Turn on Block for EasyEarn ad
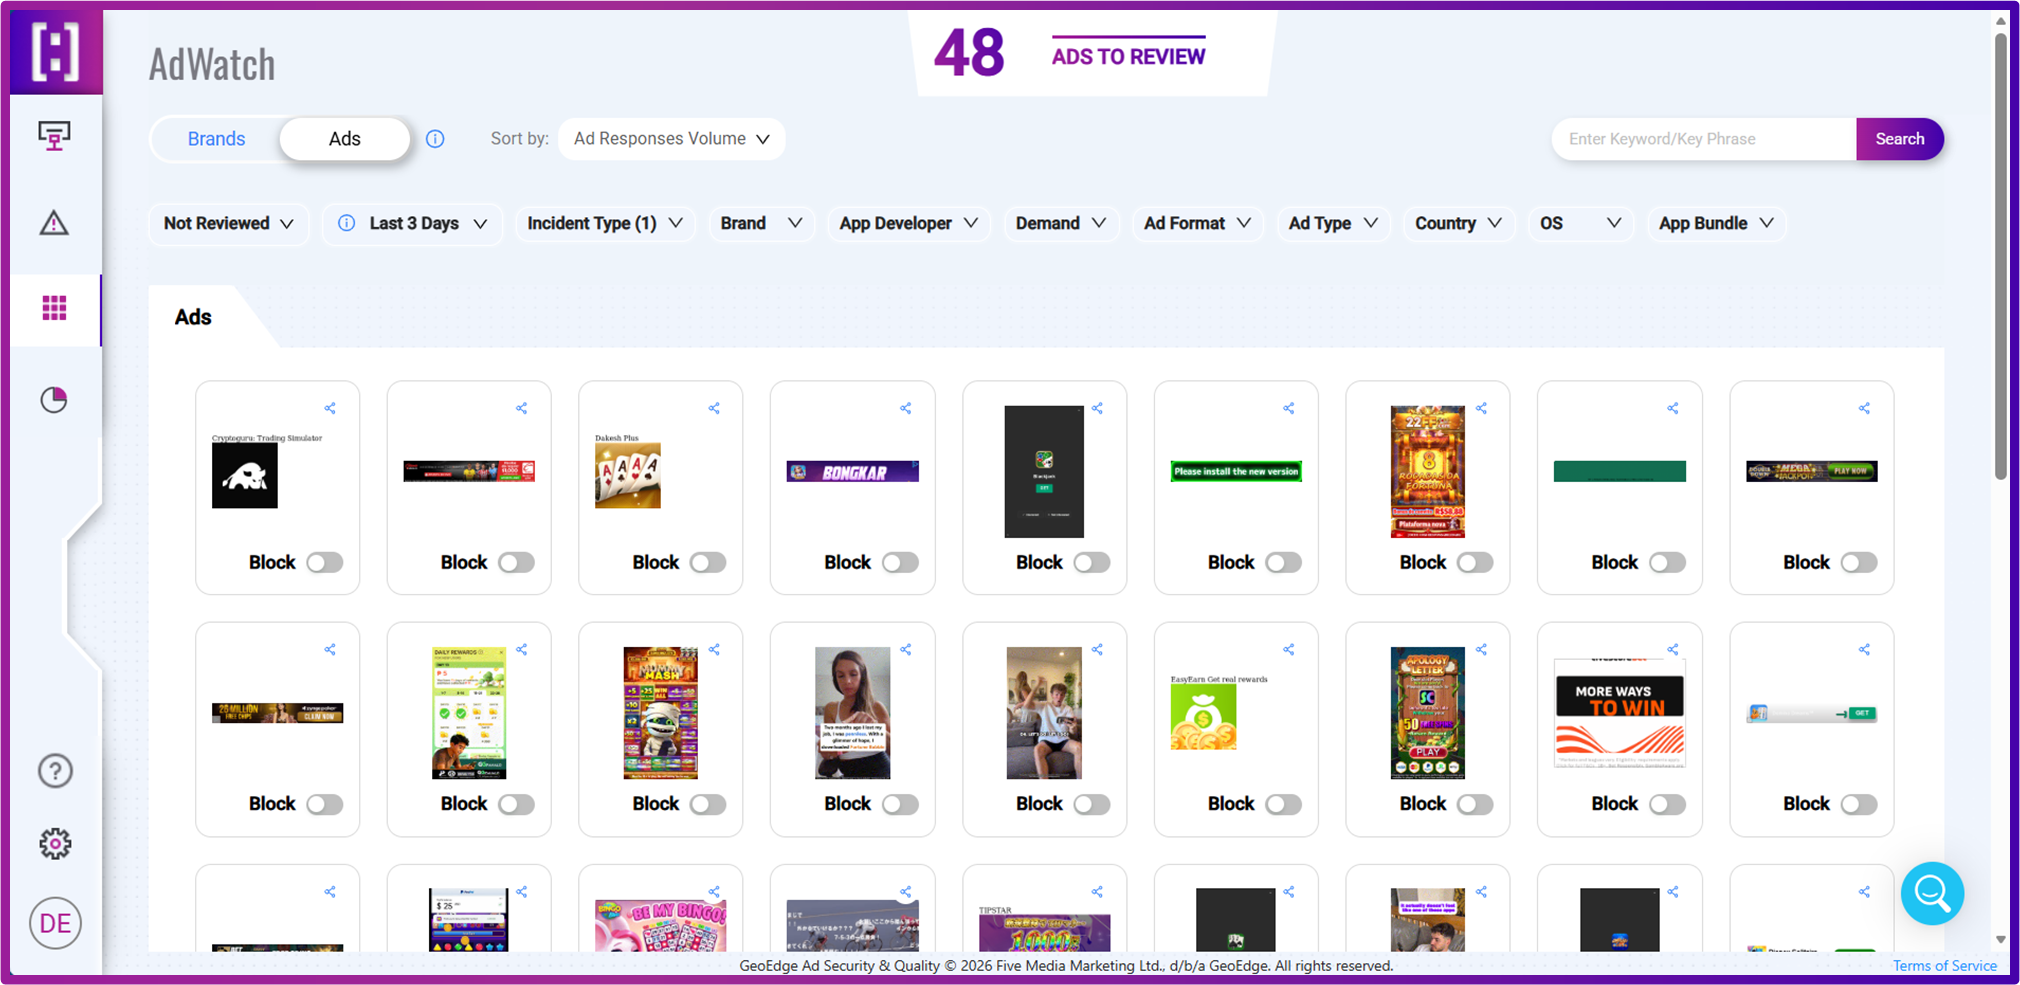Screen dimensions: 2020x985 tap(1282, 804)
